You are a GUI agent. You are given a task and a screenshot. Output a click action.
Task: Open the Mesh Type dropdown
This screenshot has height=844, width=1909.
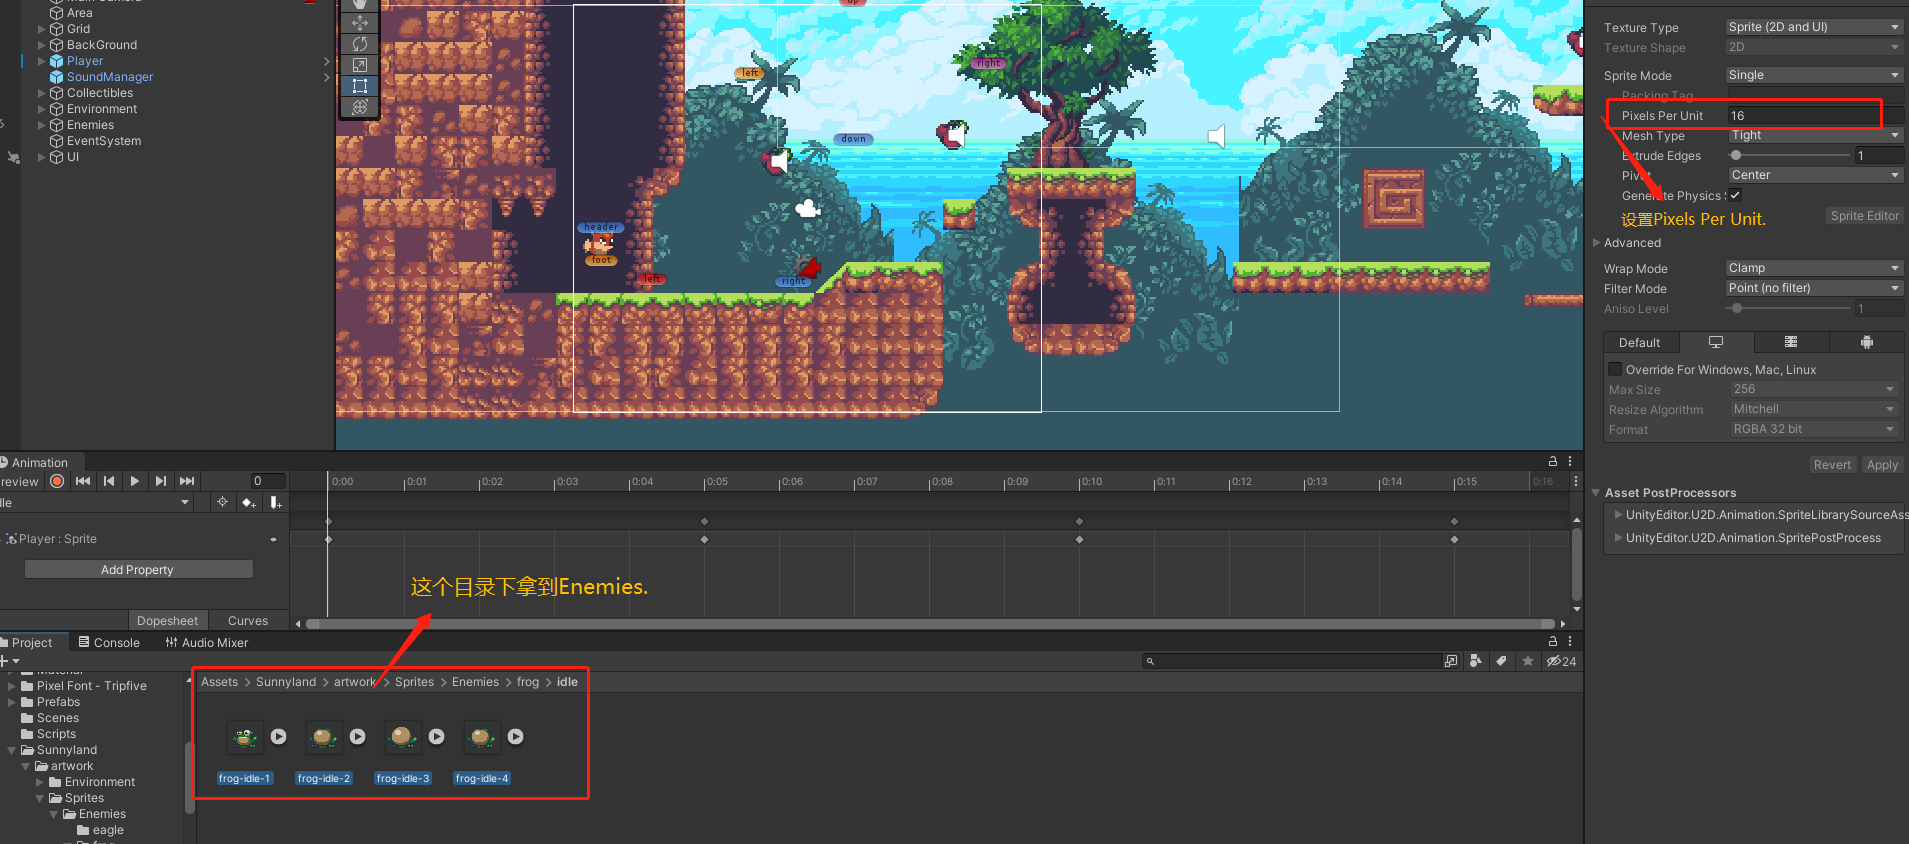(1814, 135)
